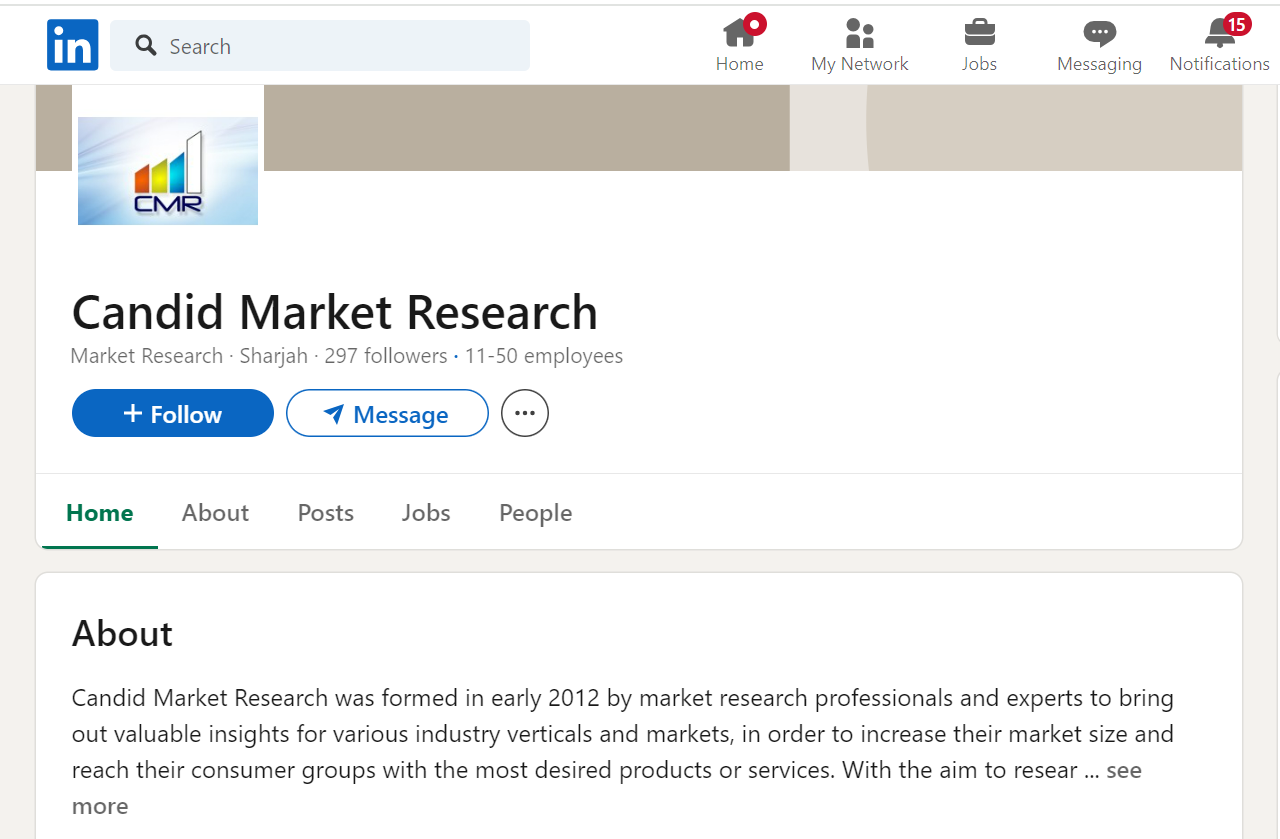1280x839 pixels.
Task: Click the Candid Market Research CMR logo
Action: [168, 170]
